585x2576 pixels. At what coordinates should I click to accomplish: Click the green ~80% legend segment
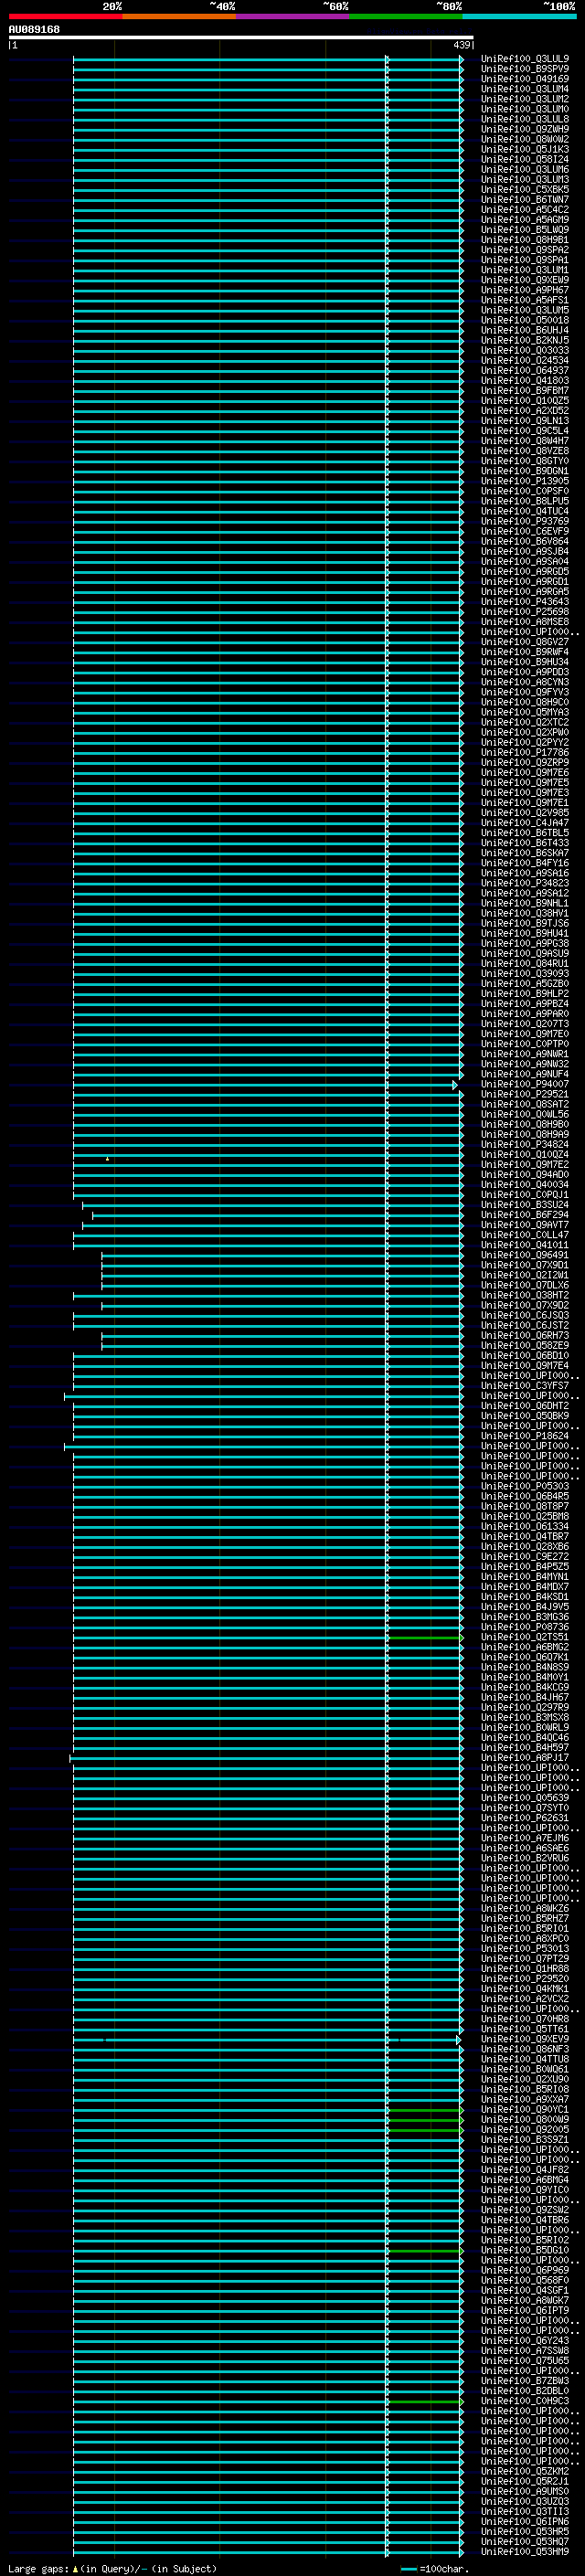[405, 16]
